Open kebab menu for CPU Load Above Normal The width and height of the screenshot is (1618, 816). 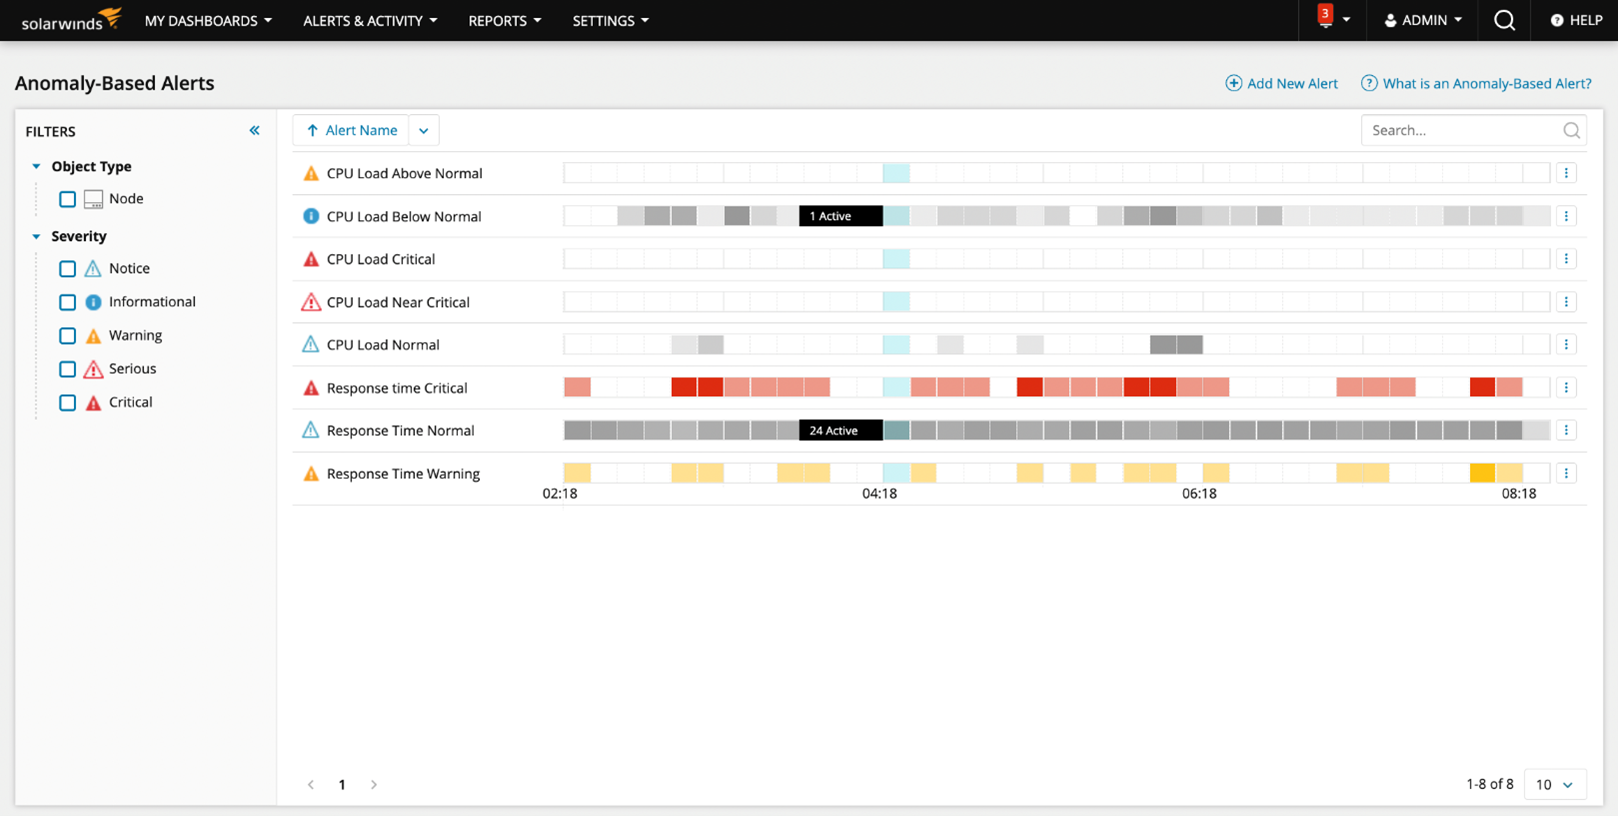click(1566, 173)
